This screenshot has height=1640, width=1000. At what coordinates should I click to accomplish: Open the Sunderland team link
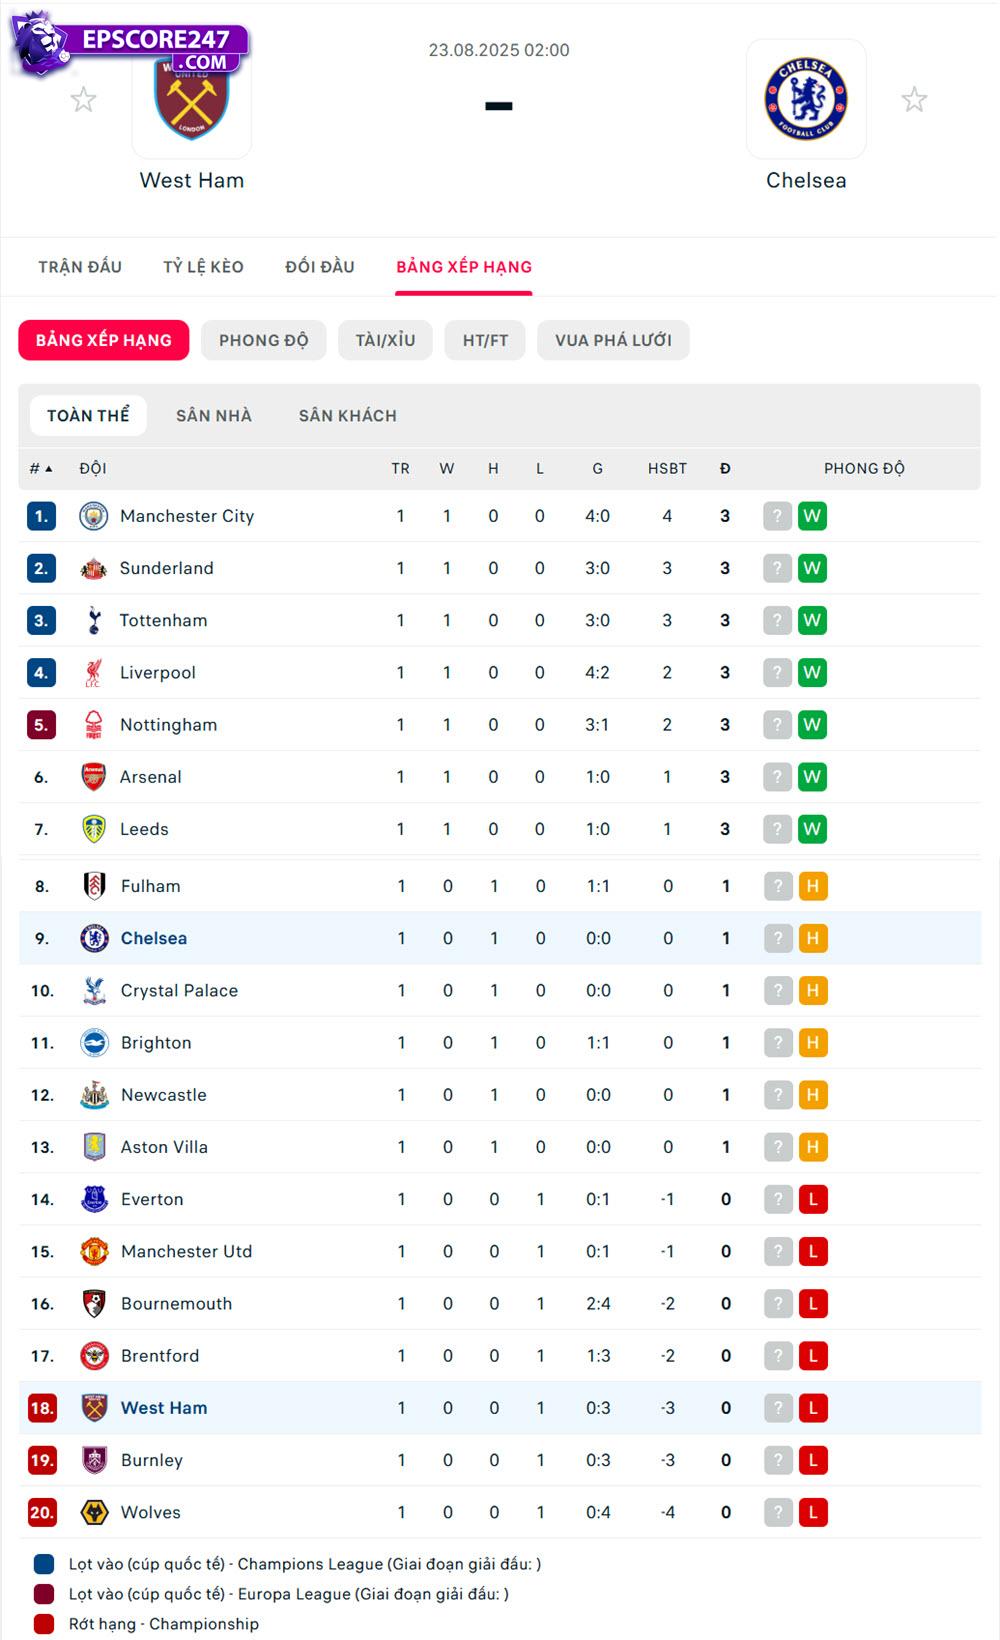[166, 568]
